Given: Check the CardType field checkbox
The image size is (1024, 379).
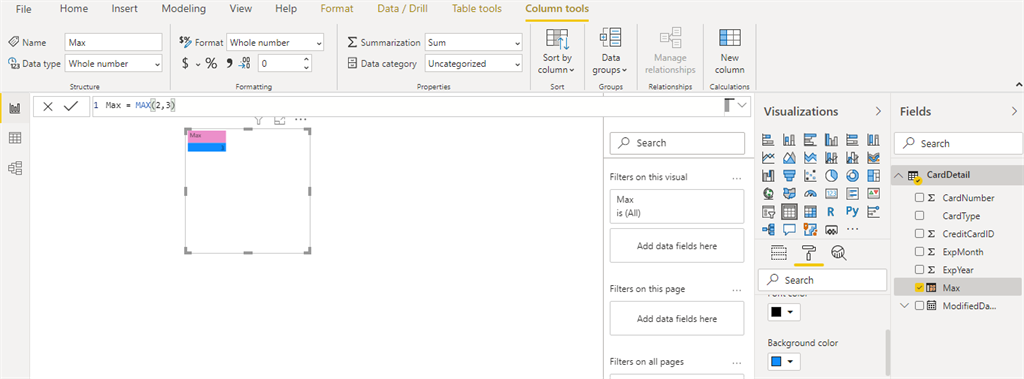Looking at the screenshot, I should click(x=920, y=216).
